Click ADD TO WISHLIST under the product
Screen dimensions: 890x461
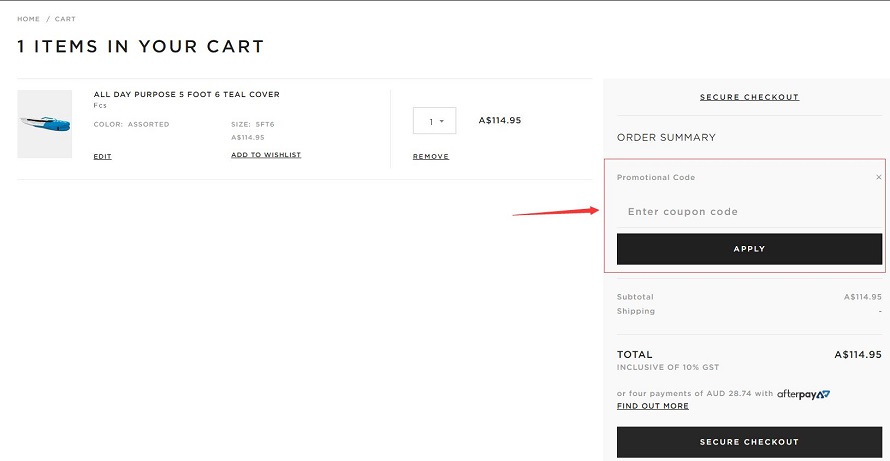tap(266, 154)
